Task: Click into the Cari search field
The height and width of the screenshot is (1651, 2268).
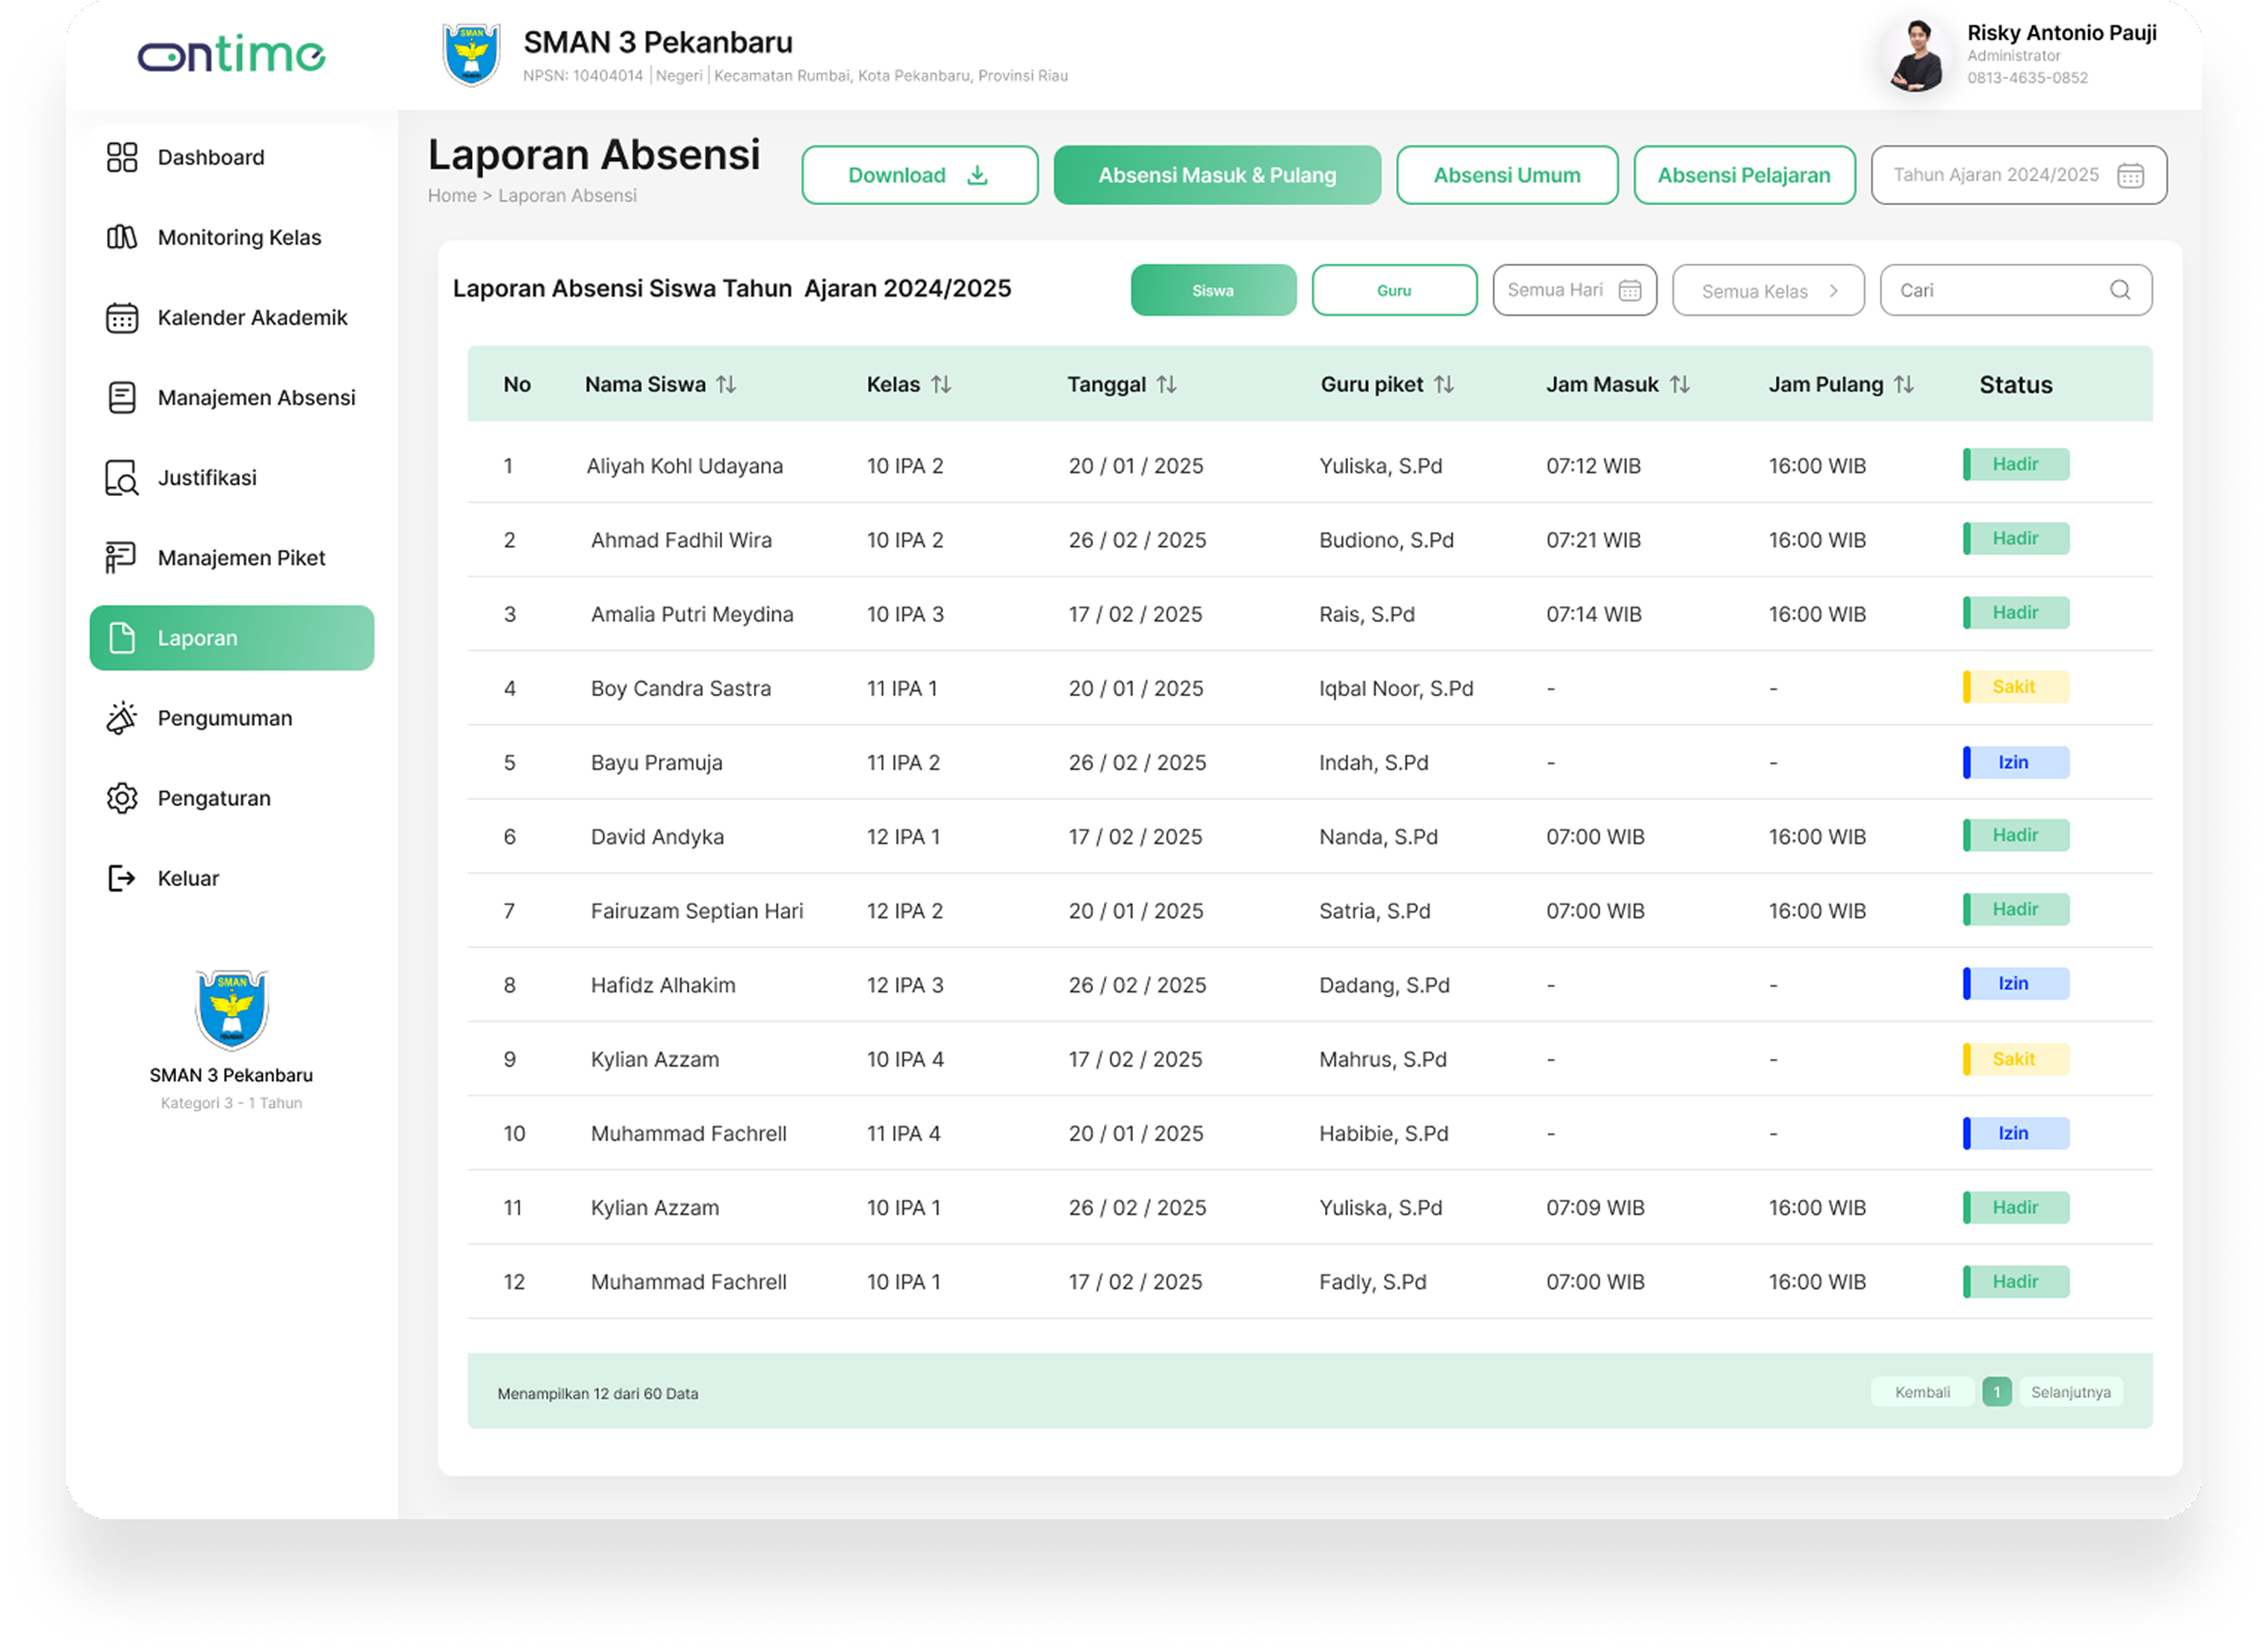Action: (x=2016, y=290)
